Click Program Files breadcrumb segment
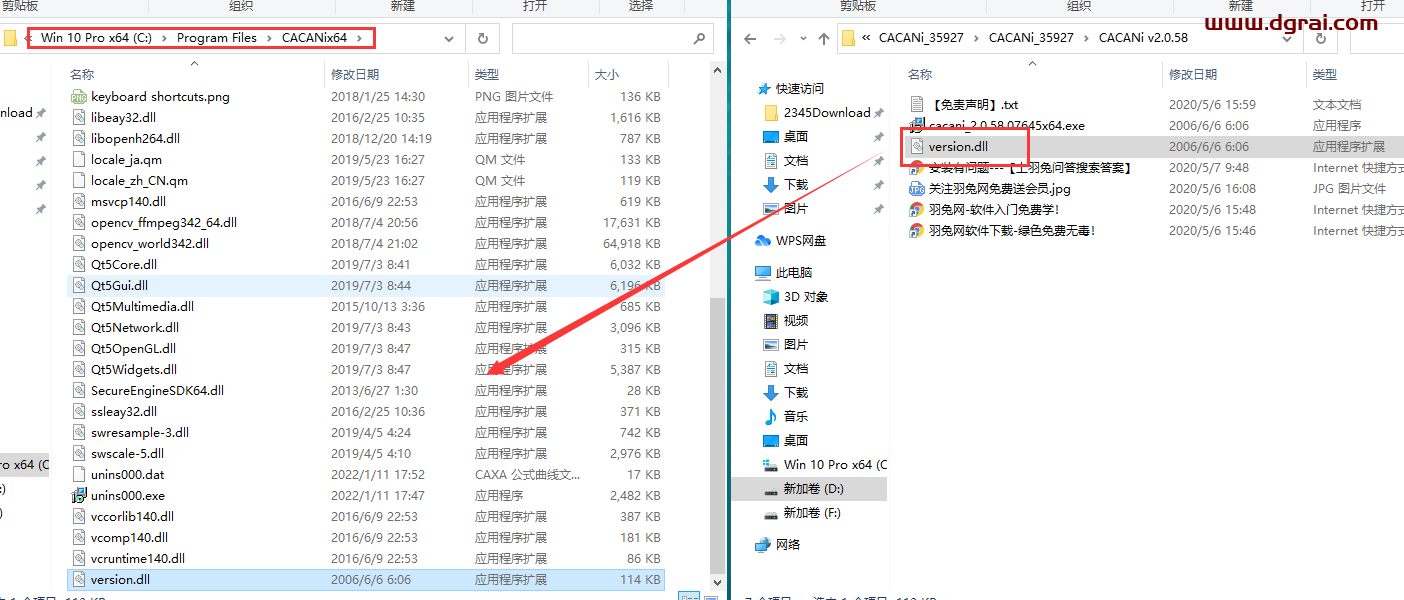 click(x=217, y=38)
